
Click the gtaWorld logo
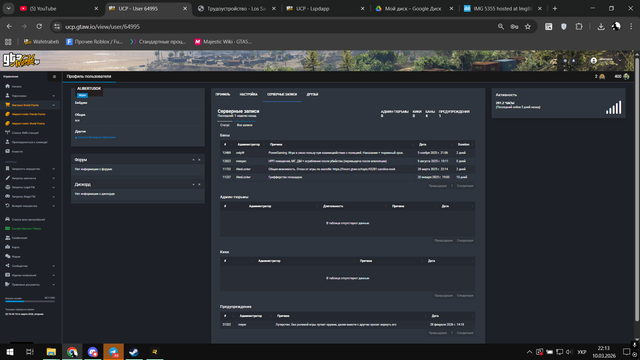point(21,60)
